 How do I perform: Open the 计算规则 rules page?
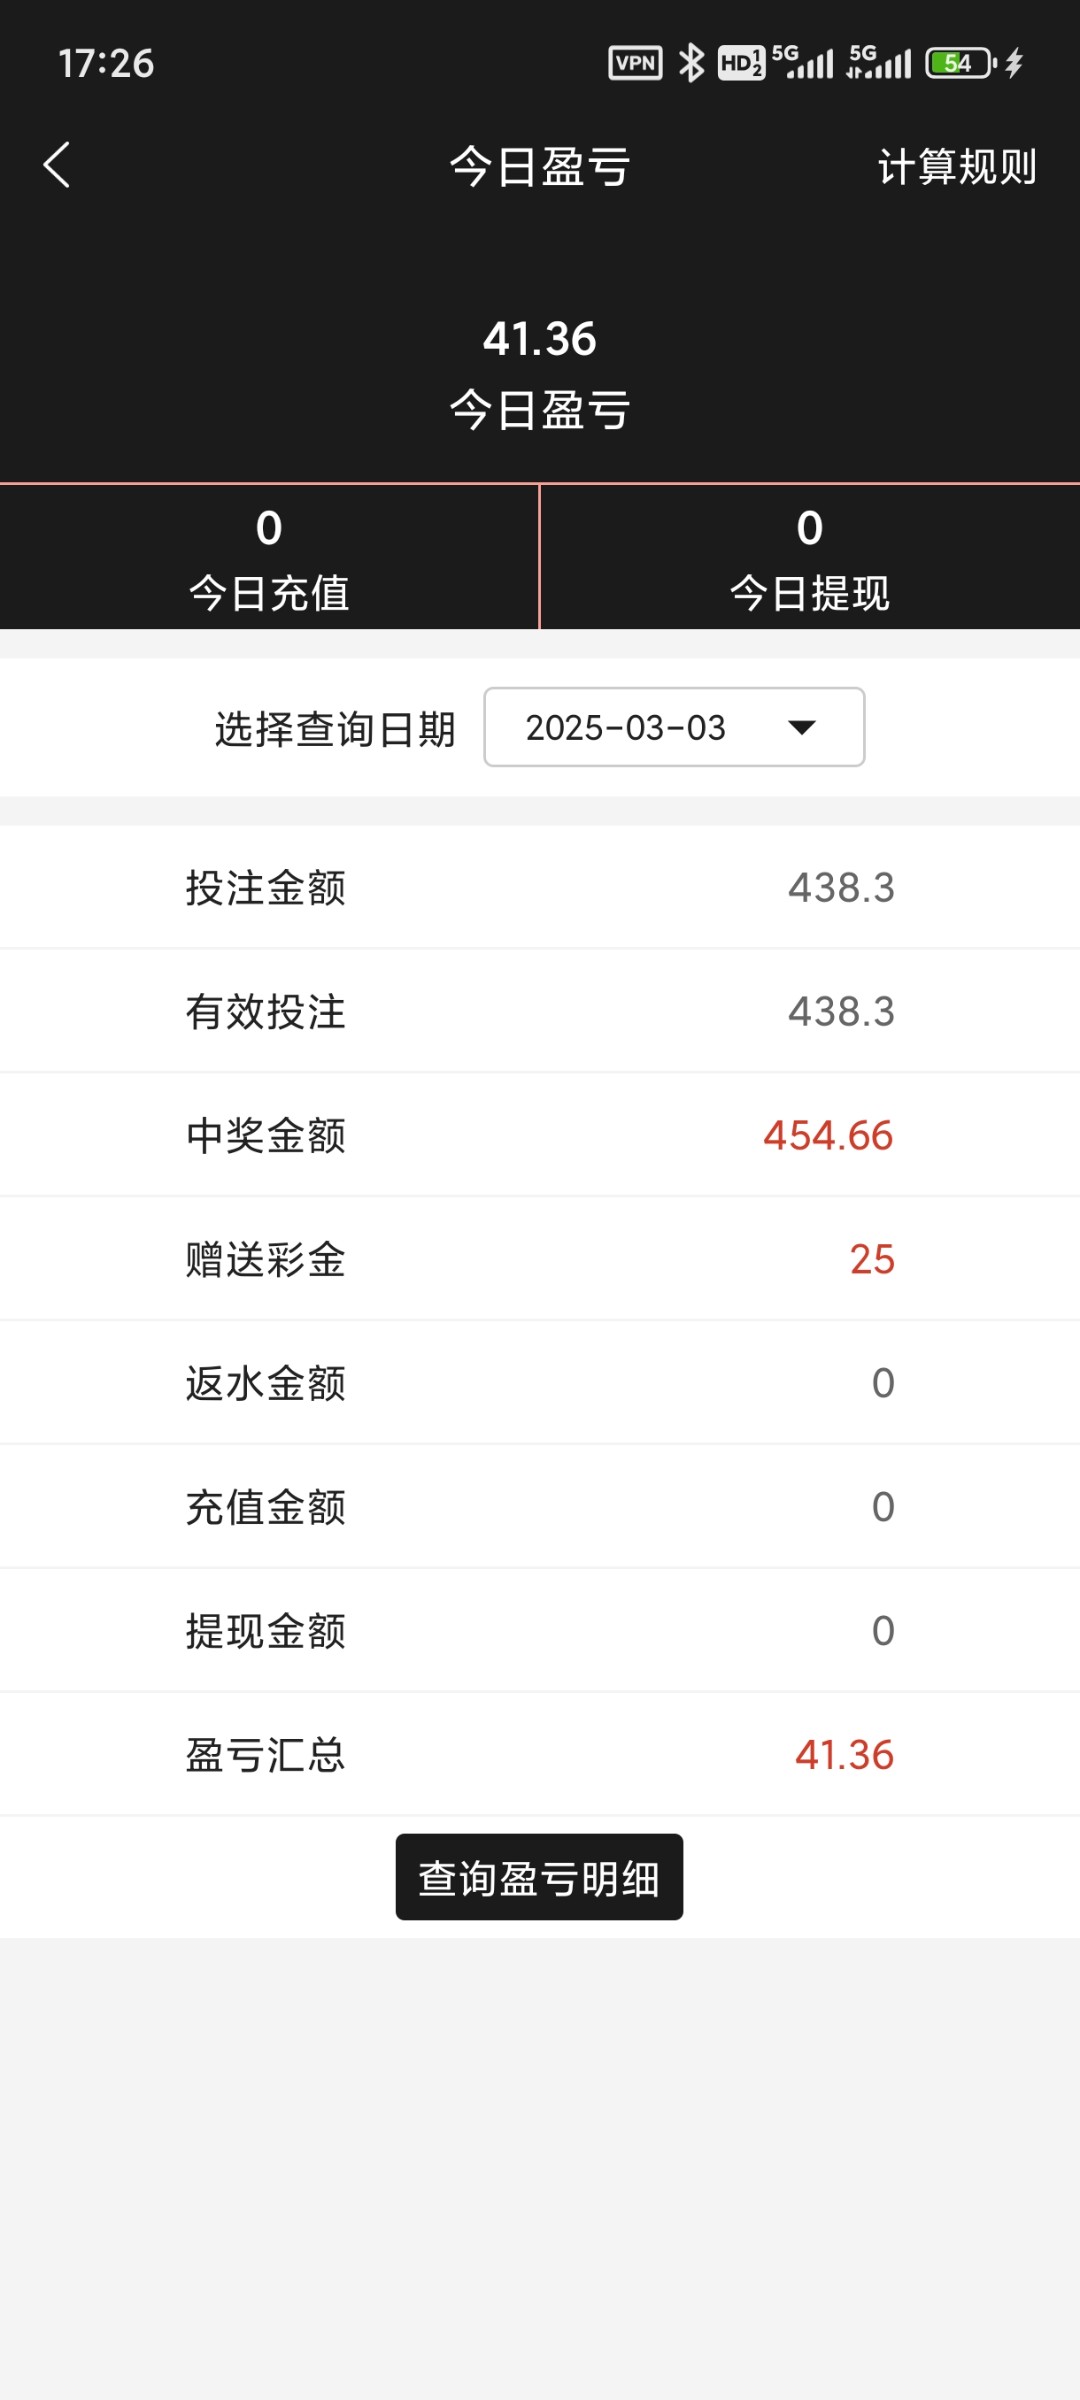(957, 166)
